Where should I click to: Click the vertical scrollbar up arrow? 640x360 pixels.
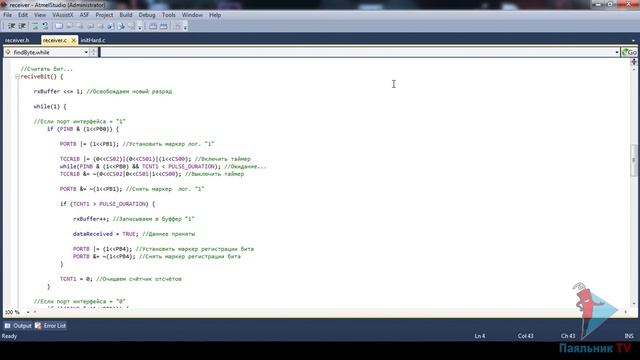click(x=634, y=69)
